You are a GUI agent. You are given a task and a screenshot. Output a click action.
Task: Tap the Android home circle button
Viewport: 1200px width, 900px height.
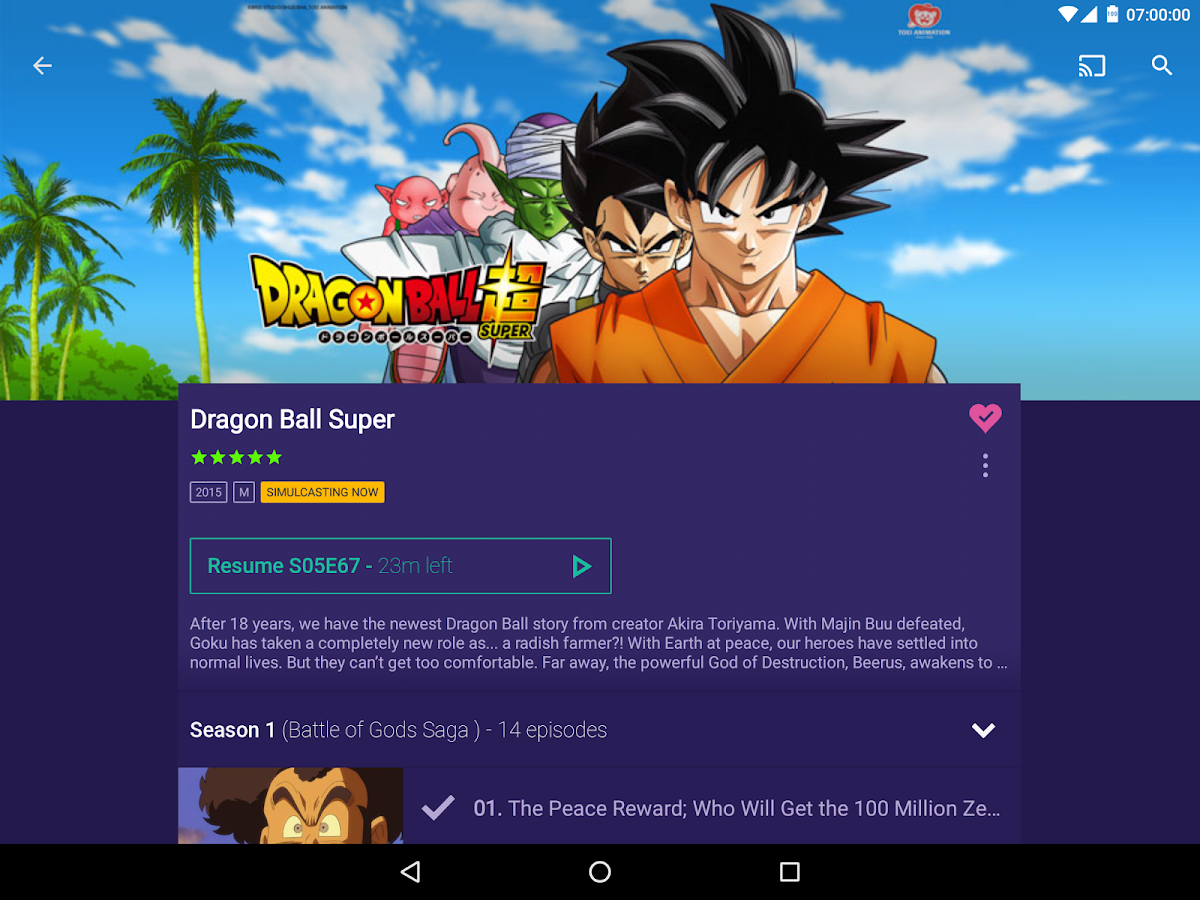pos(600,872)
